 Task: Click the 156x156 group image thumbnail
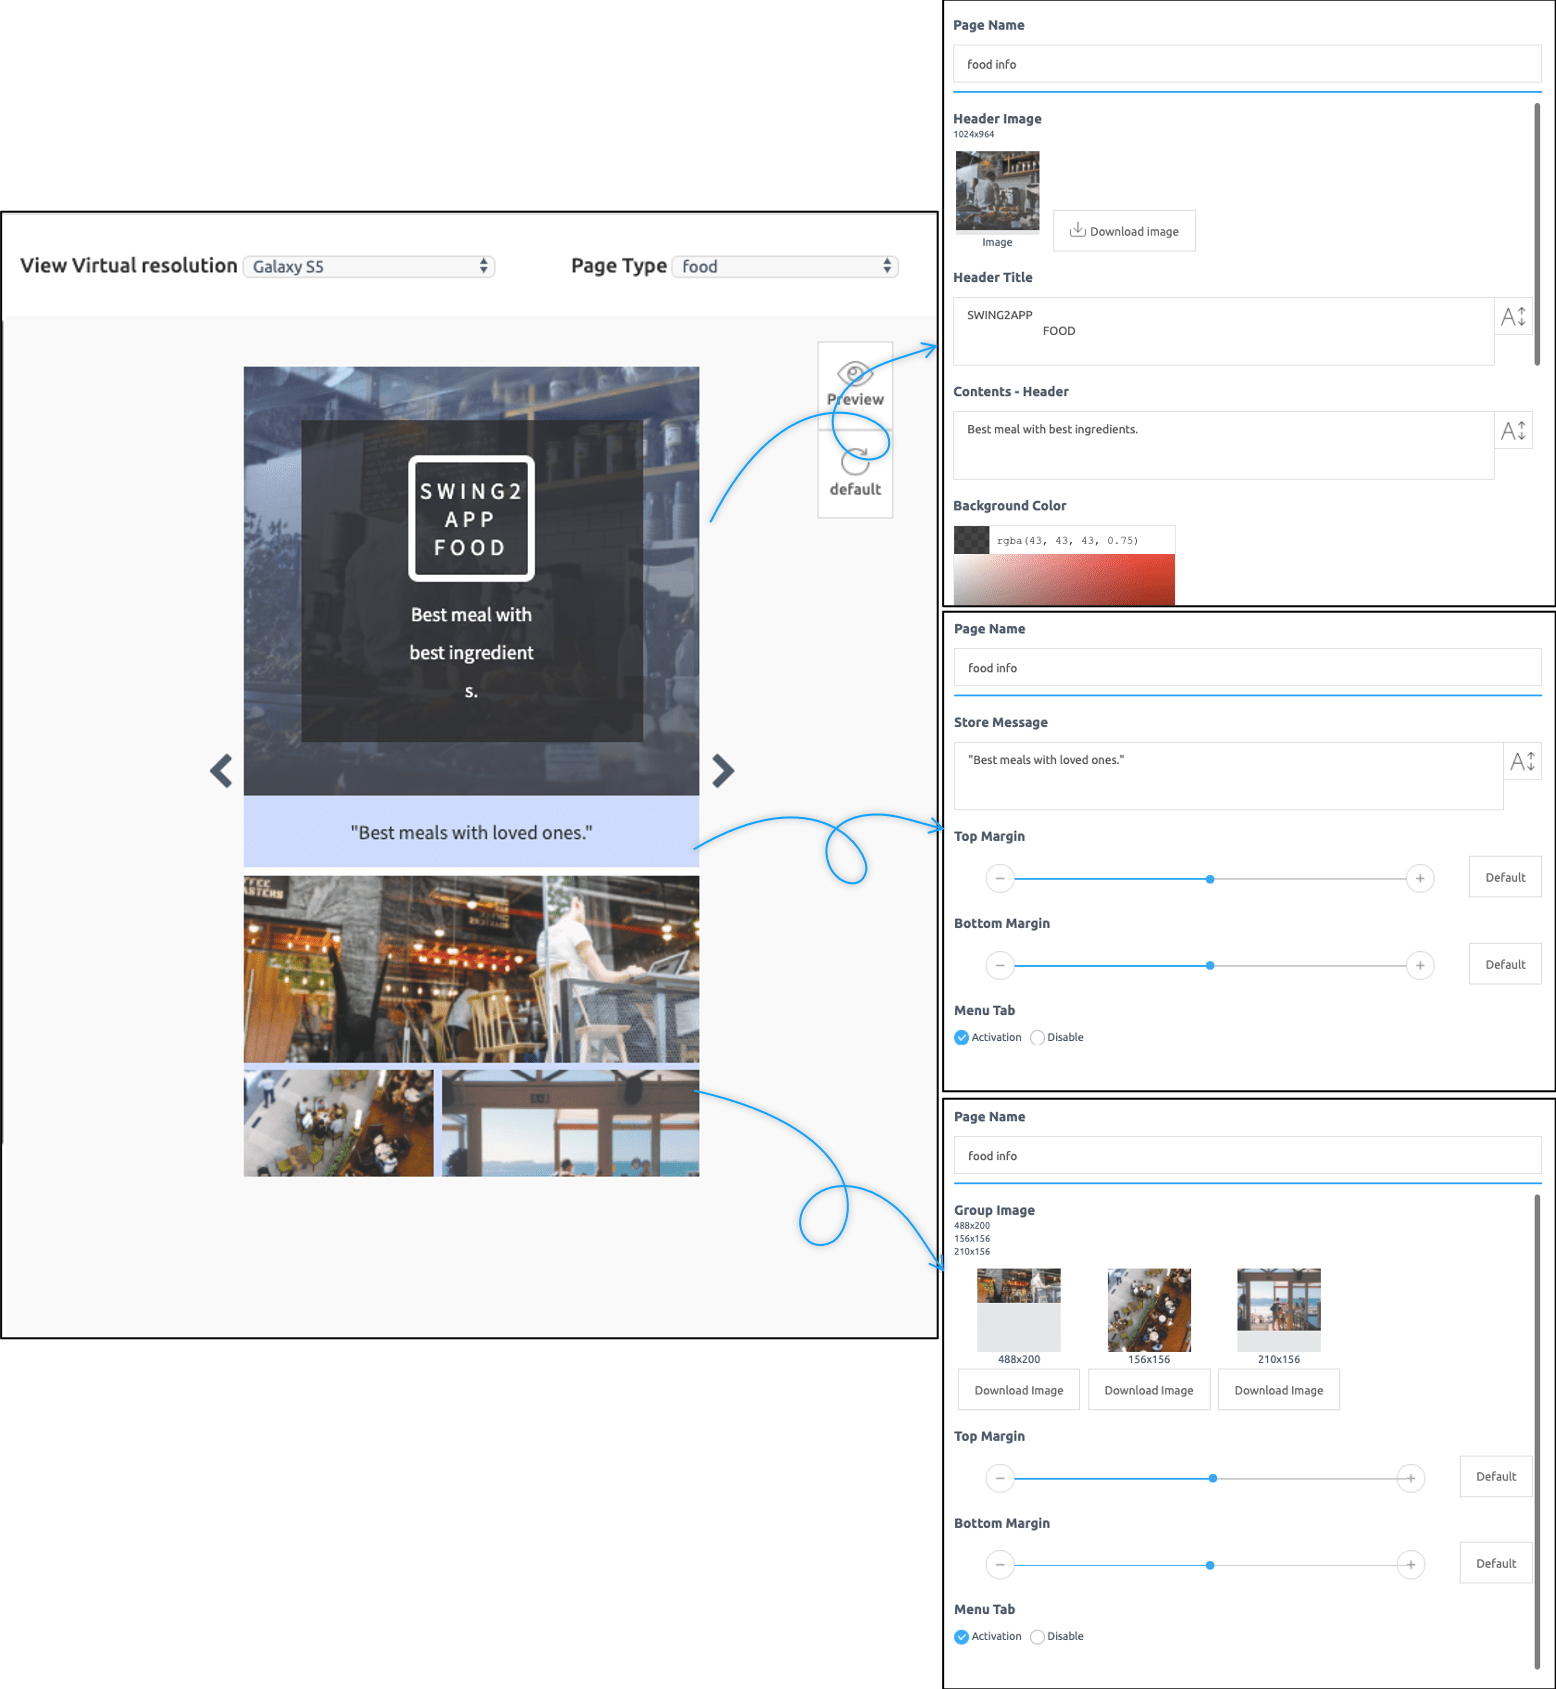(x=1149, y=1310)
